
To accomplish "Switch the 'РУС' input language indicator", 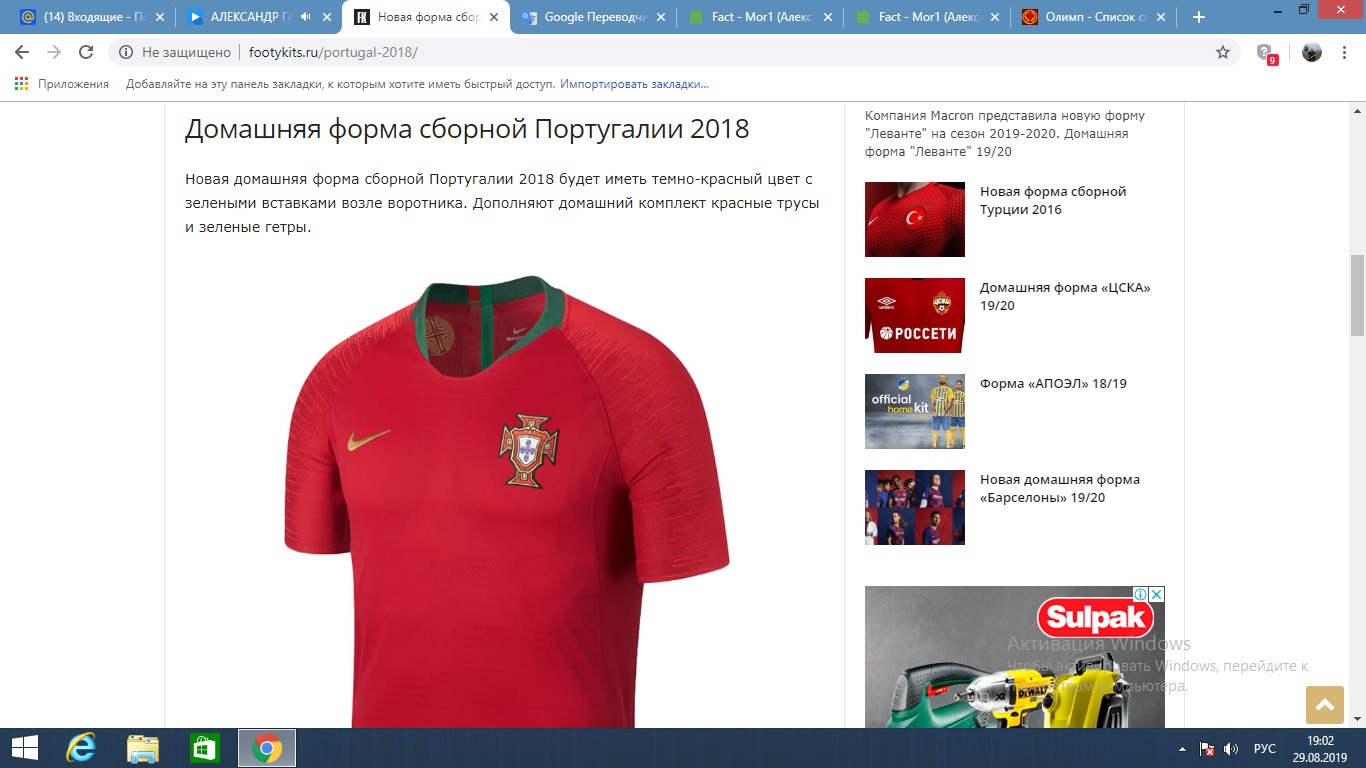I will click(x=1265, y=749).
